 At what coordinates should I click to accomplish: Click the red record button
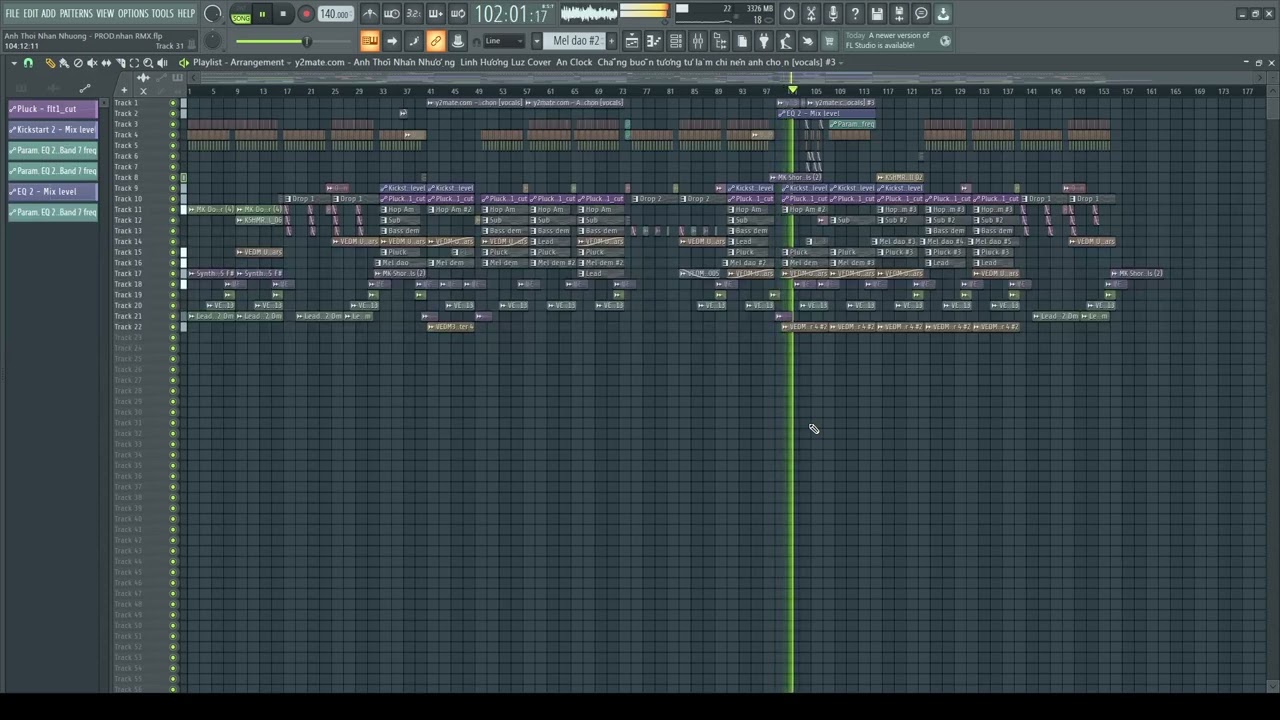[306, 14]
